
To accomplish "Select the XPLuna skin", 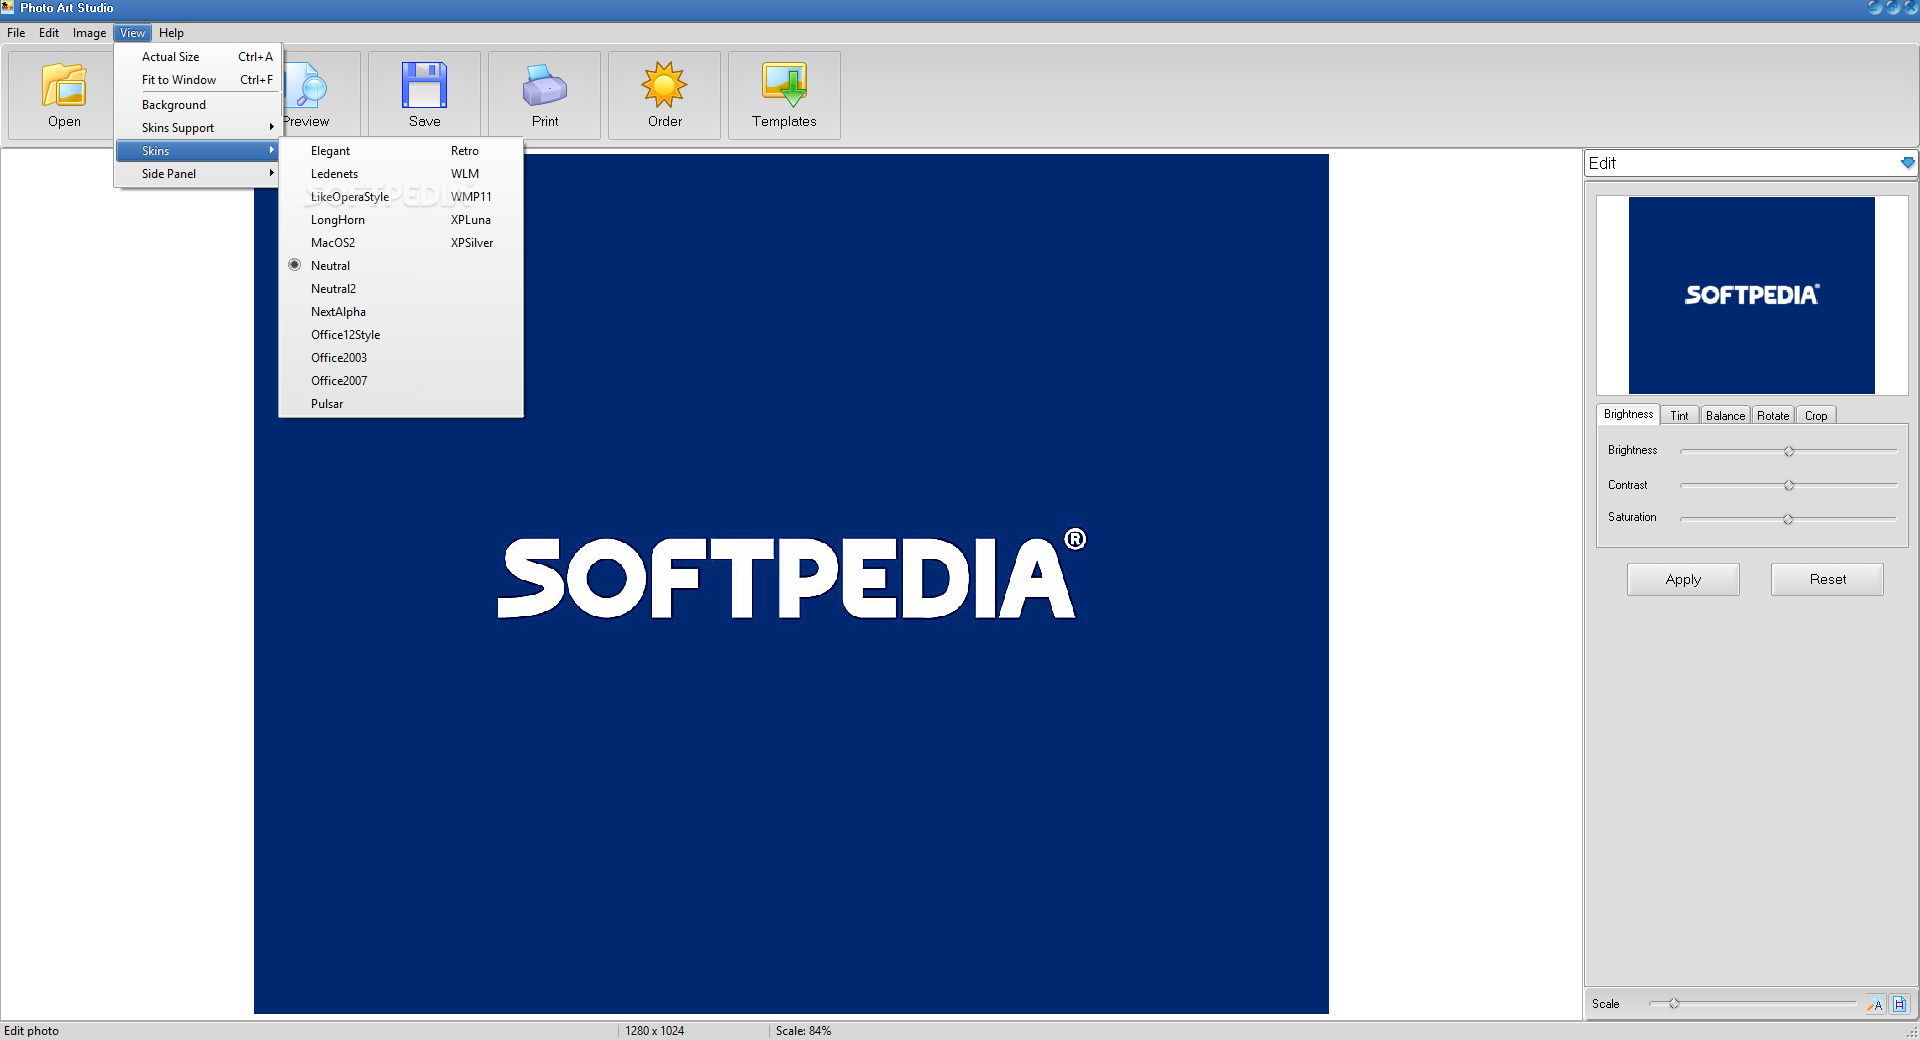I will coord(470,219).
